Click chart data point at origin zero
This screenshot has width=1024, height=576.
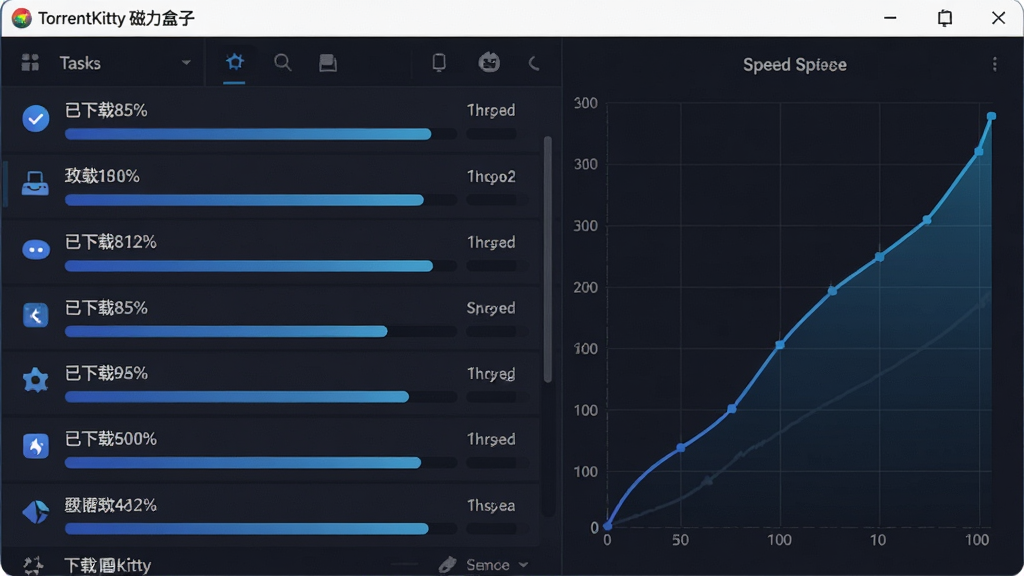click(607, 525)
